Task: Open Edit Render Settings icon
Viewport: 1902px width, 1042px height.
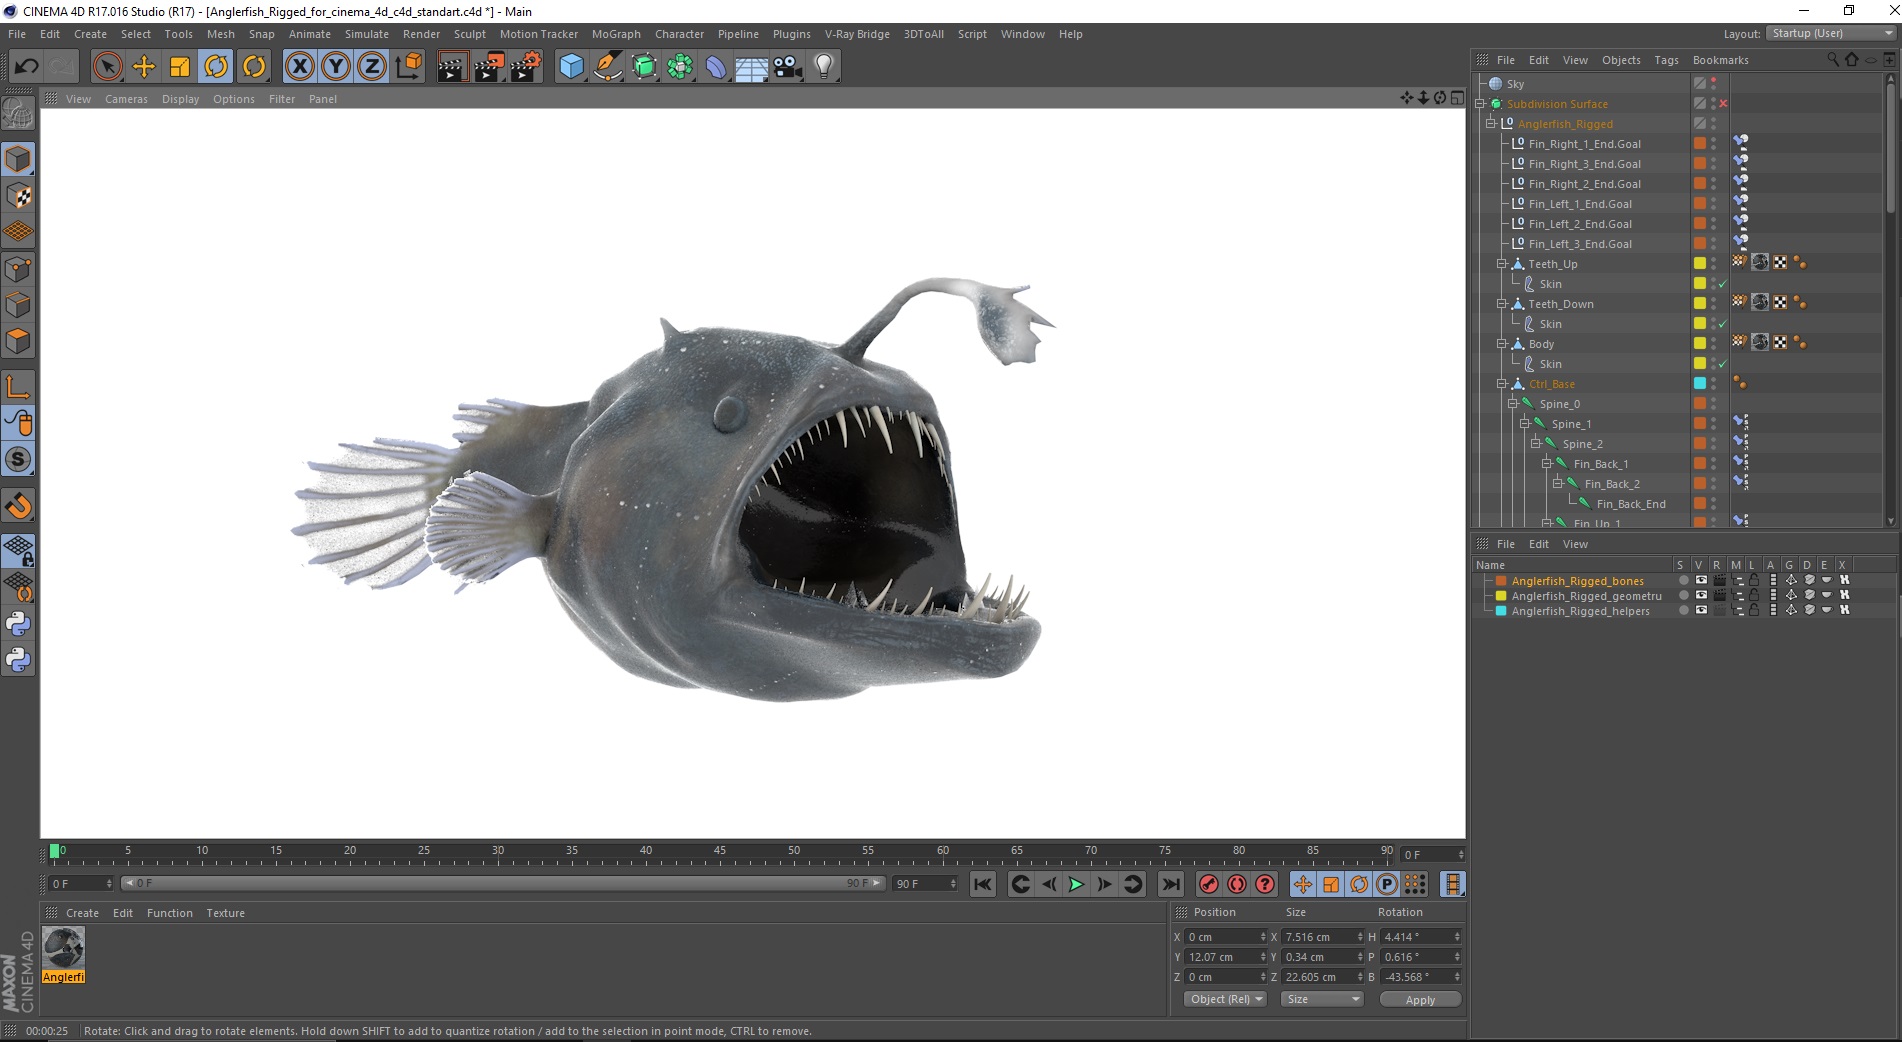Action: pos(525,67)
